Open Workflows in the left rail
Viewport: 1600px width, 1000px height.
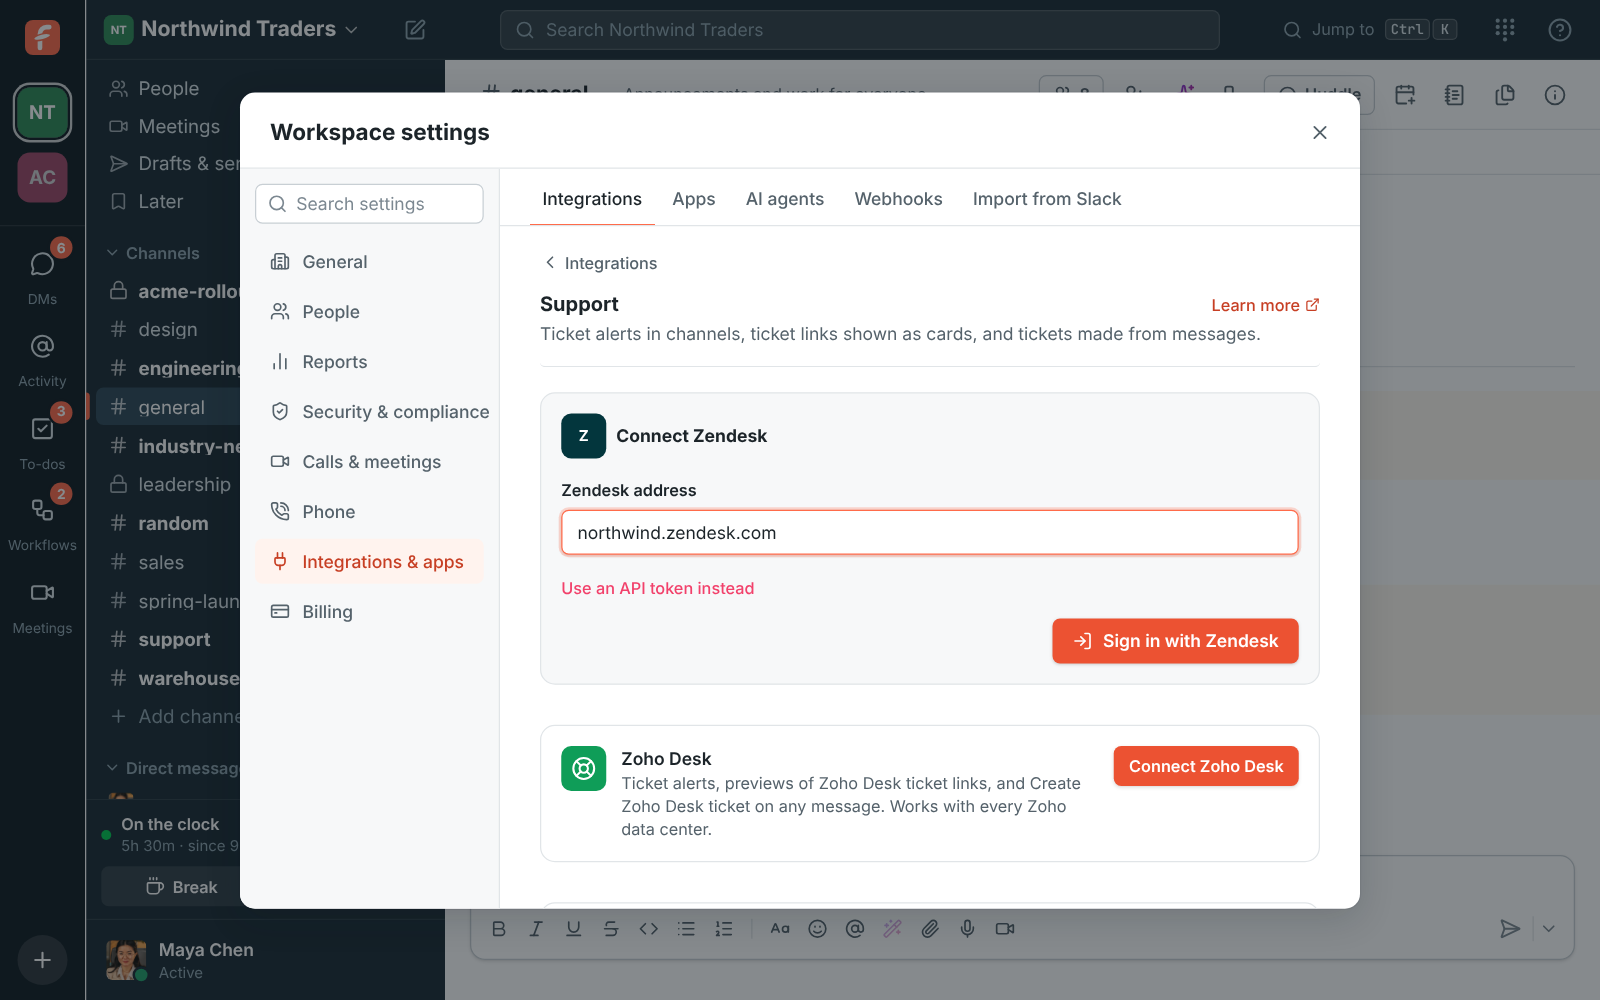42,522
